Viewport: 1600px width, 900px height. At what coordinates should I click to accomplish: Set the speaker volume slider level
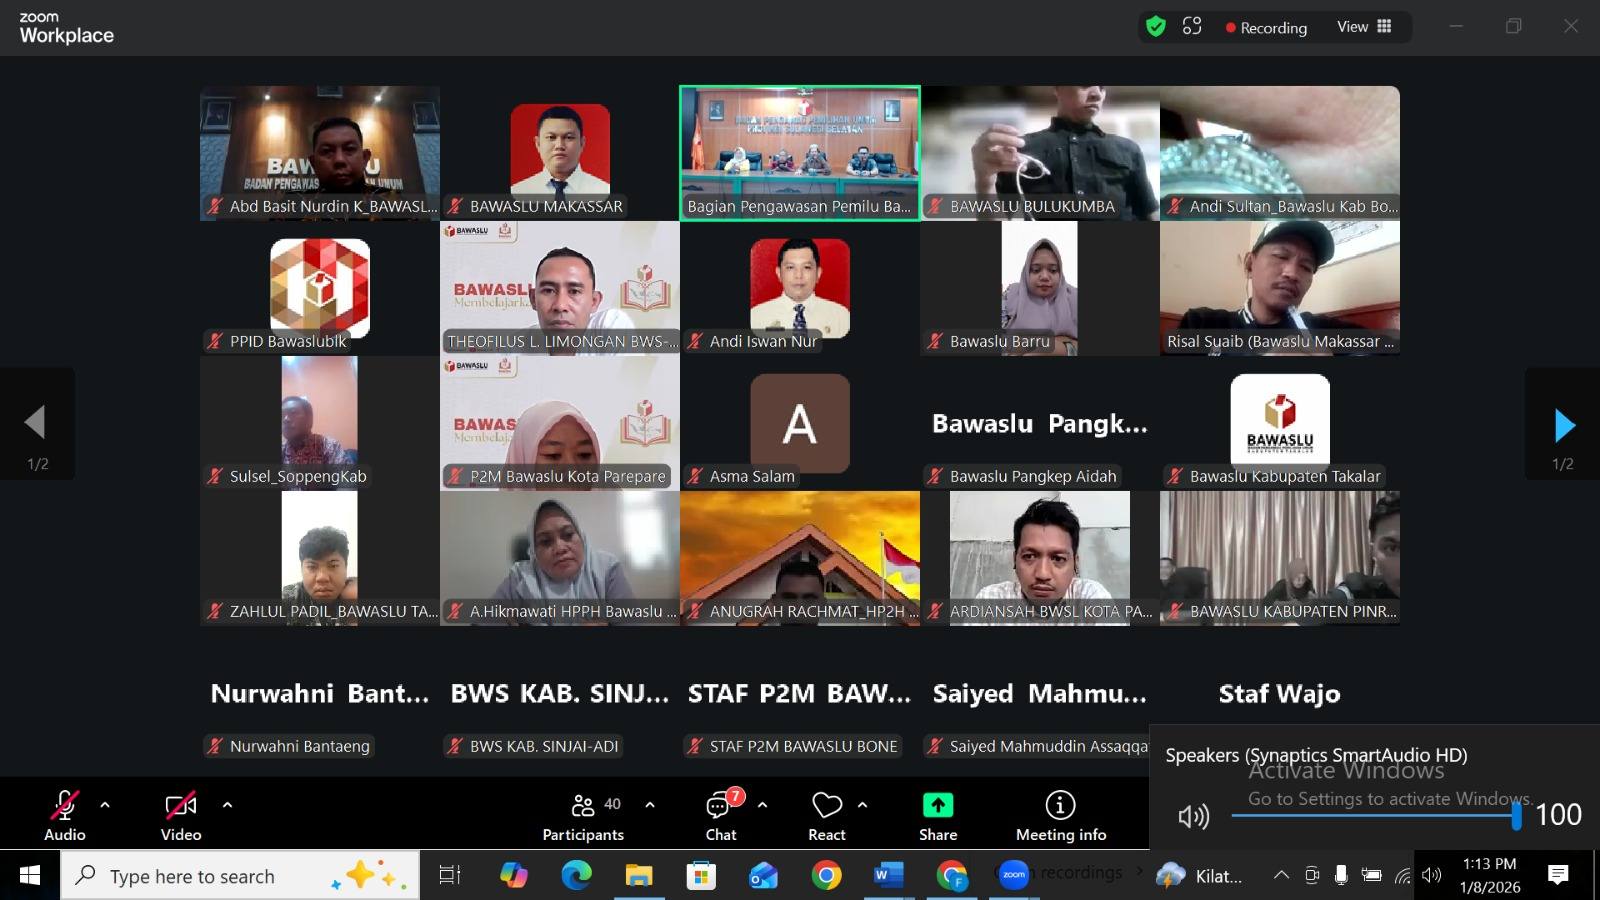click(x=1376, y=816)
